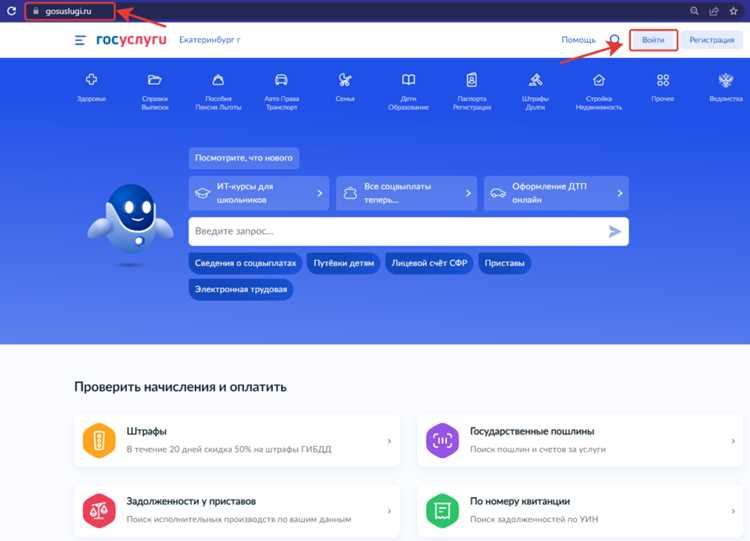The width and height of the screenshot is (750, 541).
Task: Click the robot assistant mascot
Action: coord(130,224)
